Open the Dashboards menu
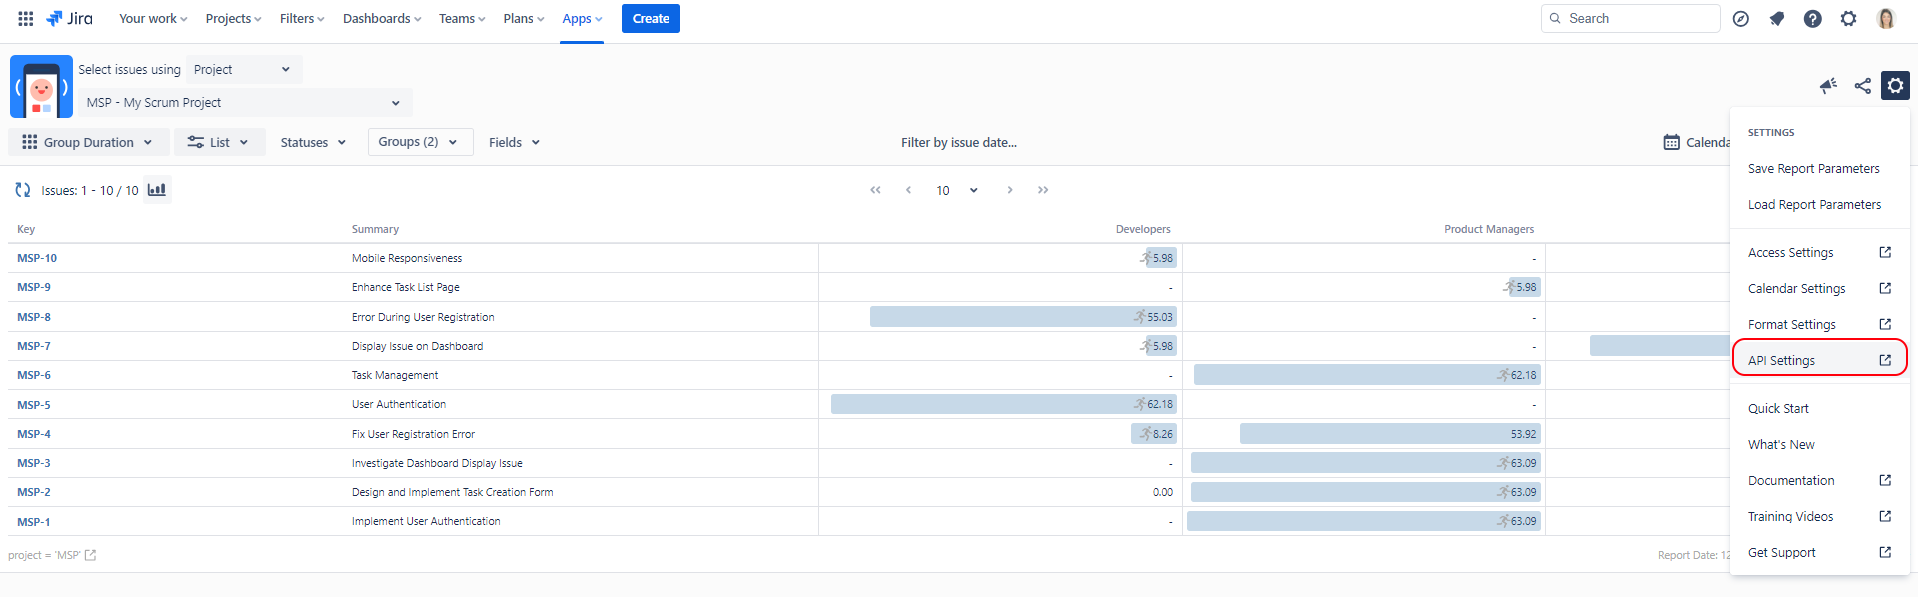This screenshot has height=597, width=1918. pyautogui.click(x=381, y=19)
